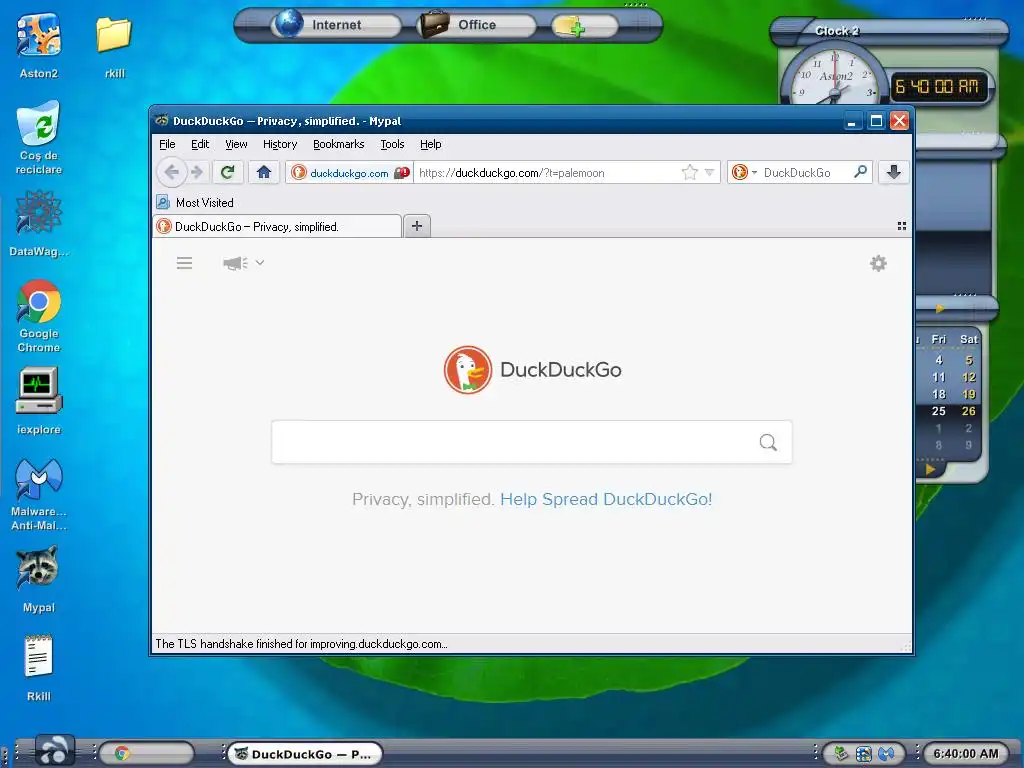Show the tab groups grid icon
Viewport: 1024px width, 768px height.
coord(902,226)
